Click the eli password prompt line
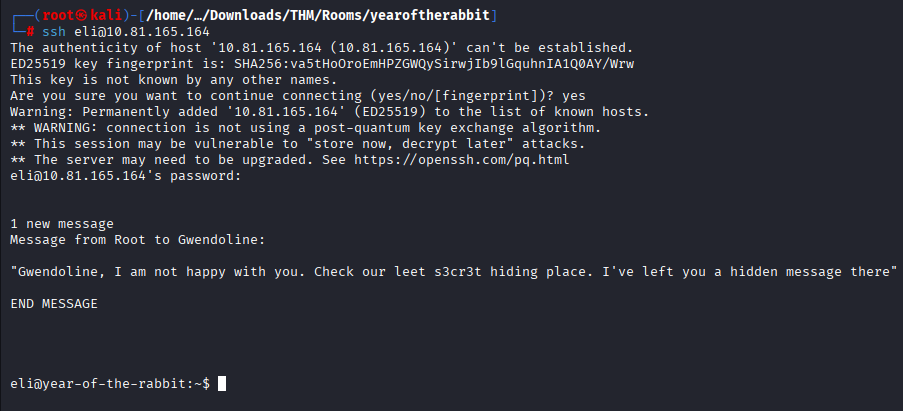Screen dimensions: 903x411 [x=125, y=176]
